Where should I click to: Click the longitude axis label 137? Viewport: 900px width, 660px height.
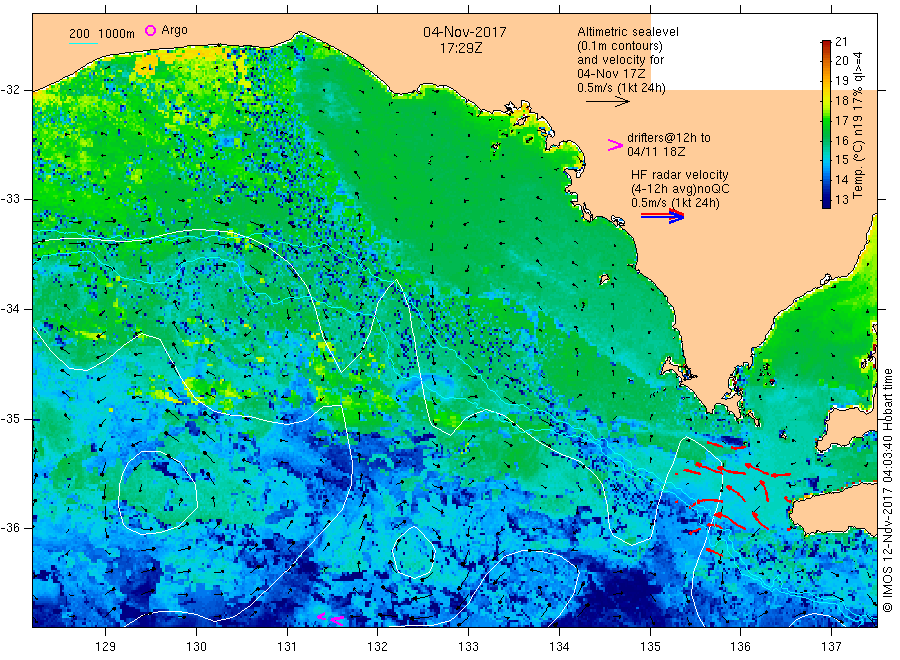pos(831,647)
